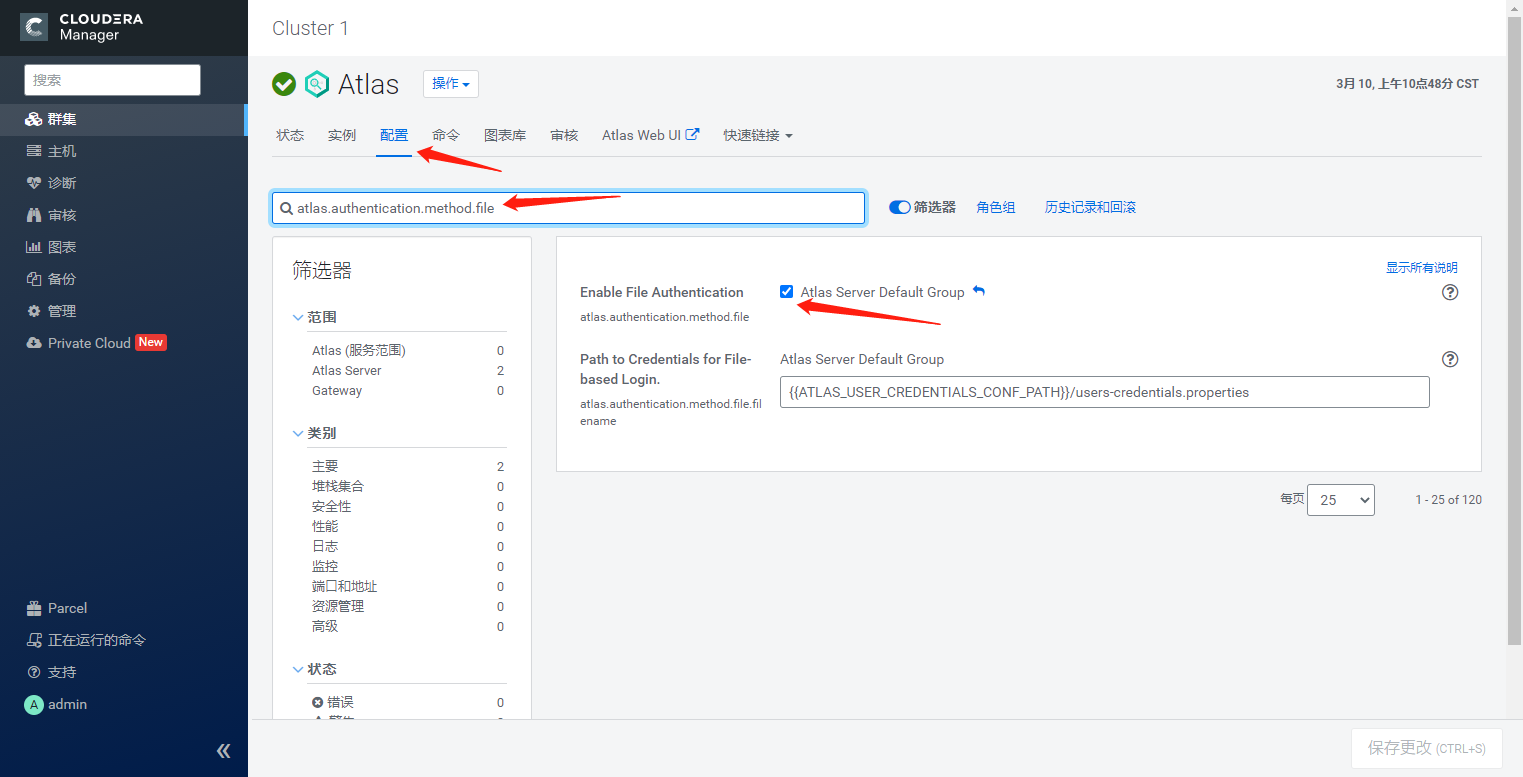Filter by 堆栈集合 category
Viewport: 1523px width, 777px height.
pos(338,487)
